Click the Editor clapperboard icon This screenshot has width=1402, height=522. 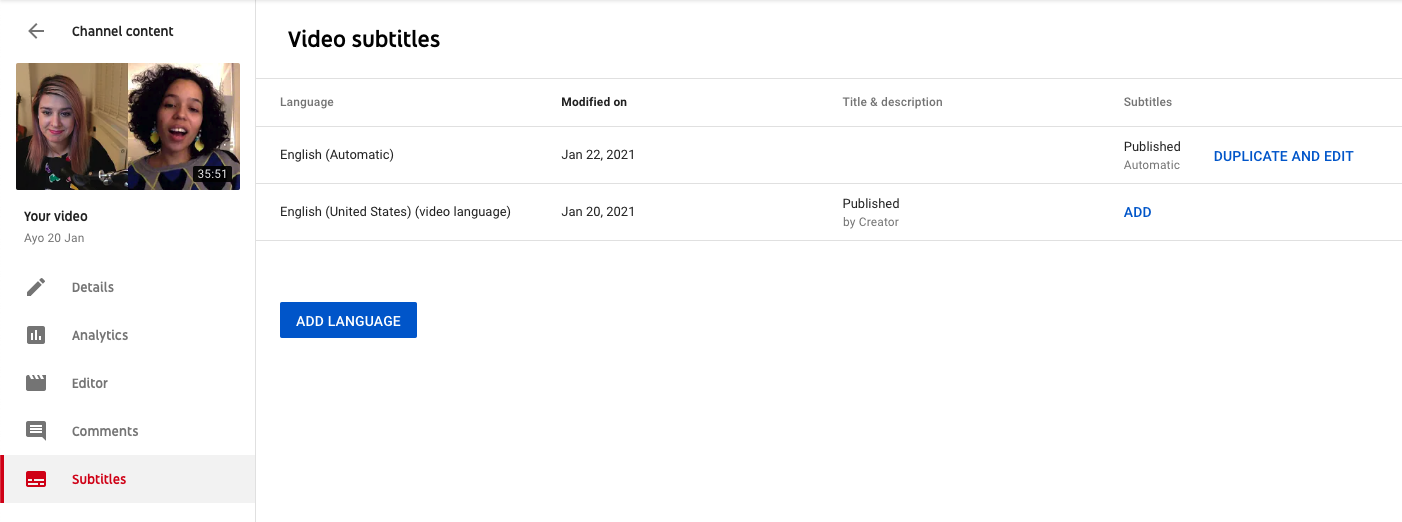click(x=36, y=383)
